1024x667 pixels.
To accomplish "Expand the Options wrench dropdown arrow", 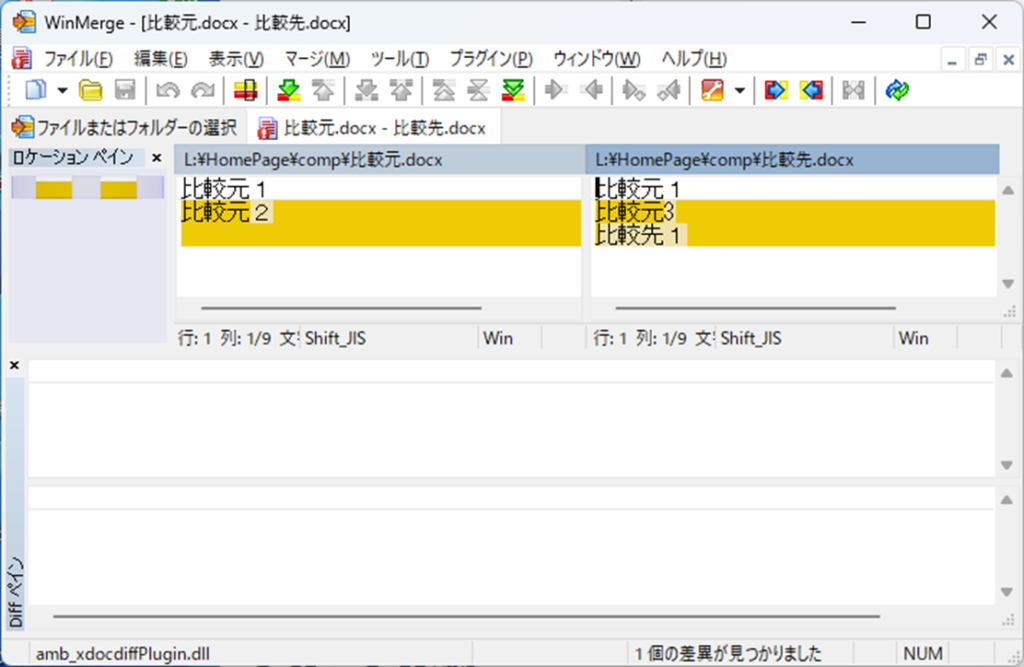I will (740, 91).
